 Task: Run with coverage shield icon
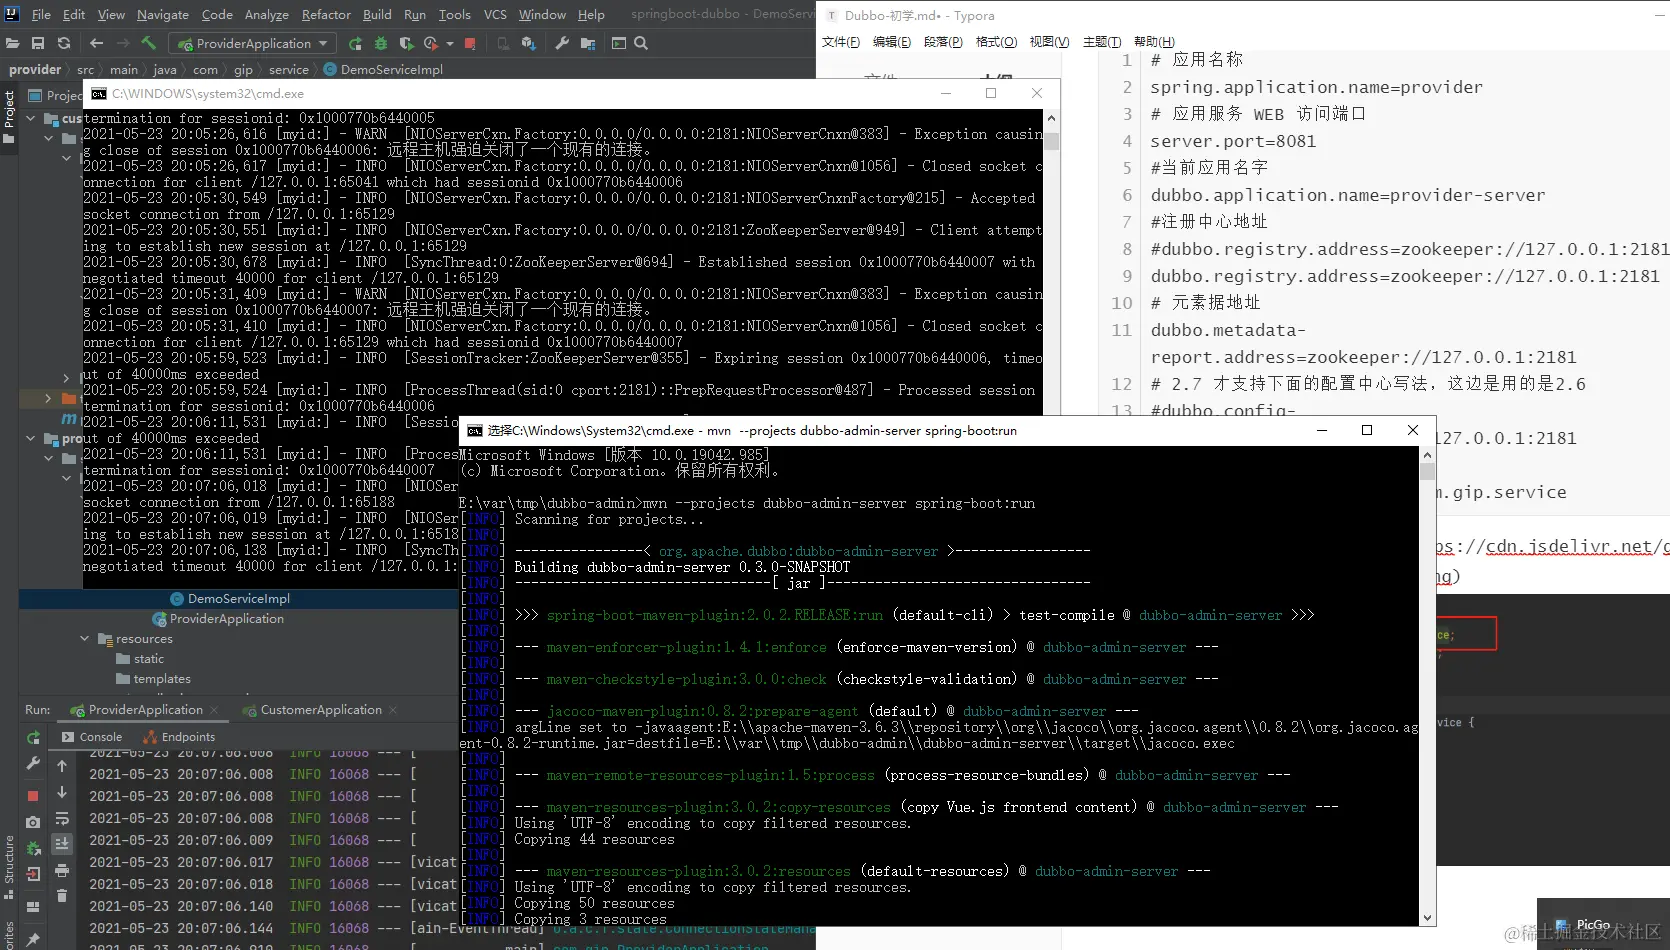pyautogui.click(x=406, y=43)
